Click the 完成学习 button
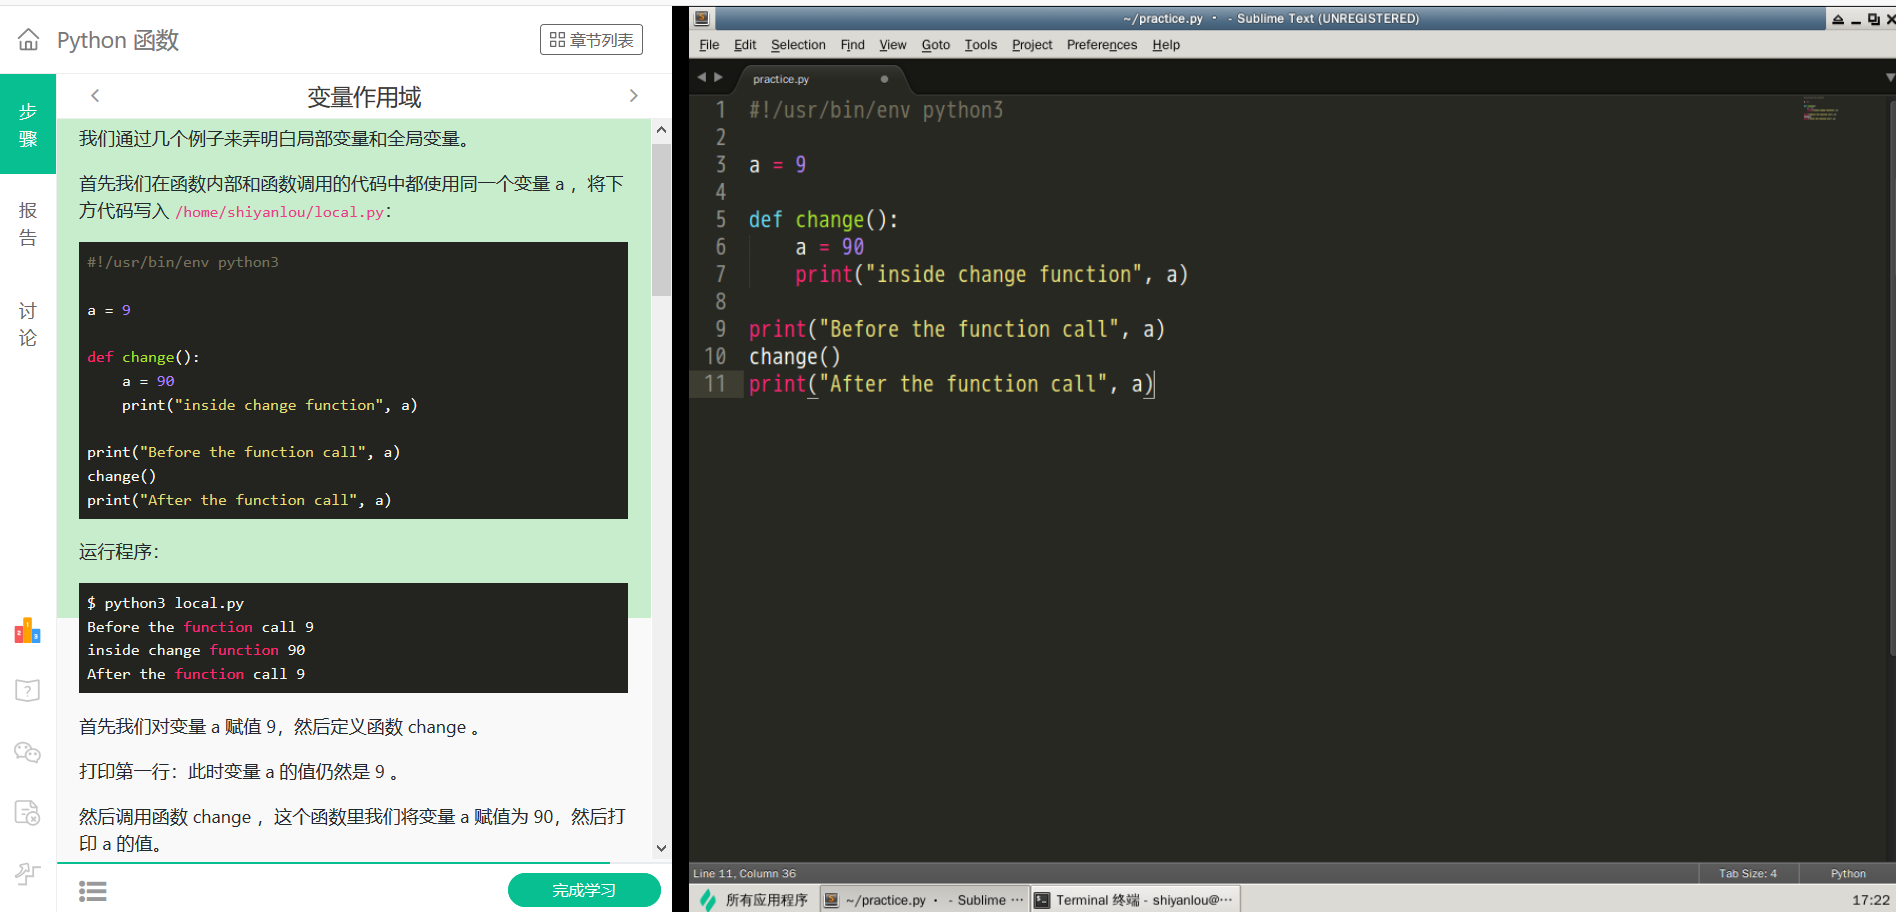This screenshot has height=912, width=1896. tap(584, 890)
